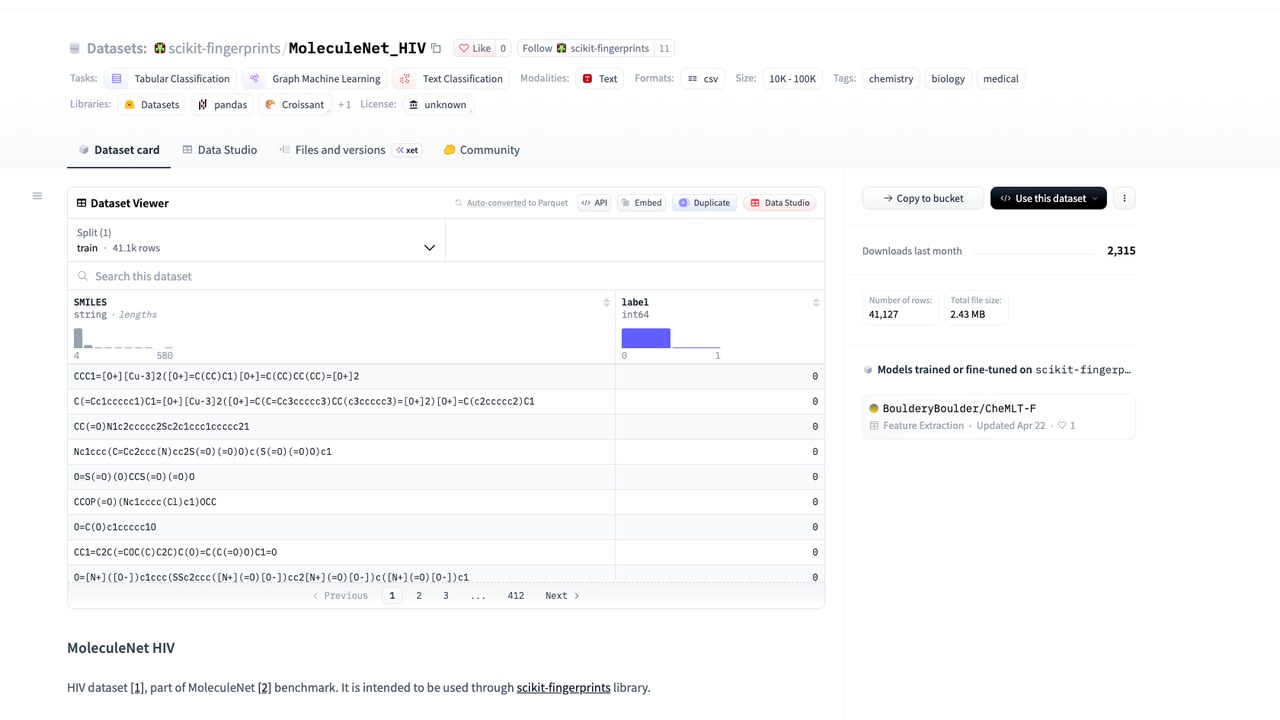Click the Duplicate button
The image size is (1280, 720).
705,203
